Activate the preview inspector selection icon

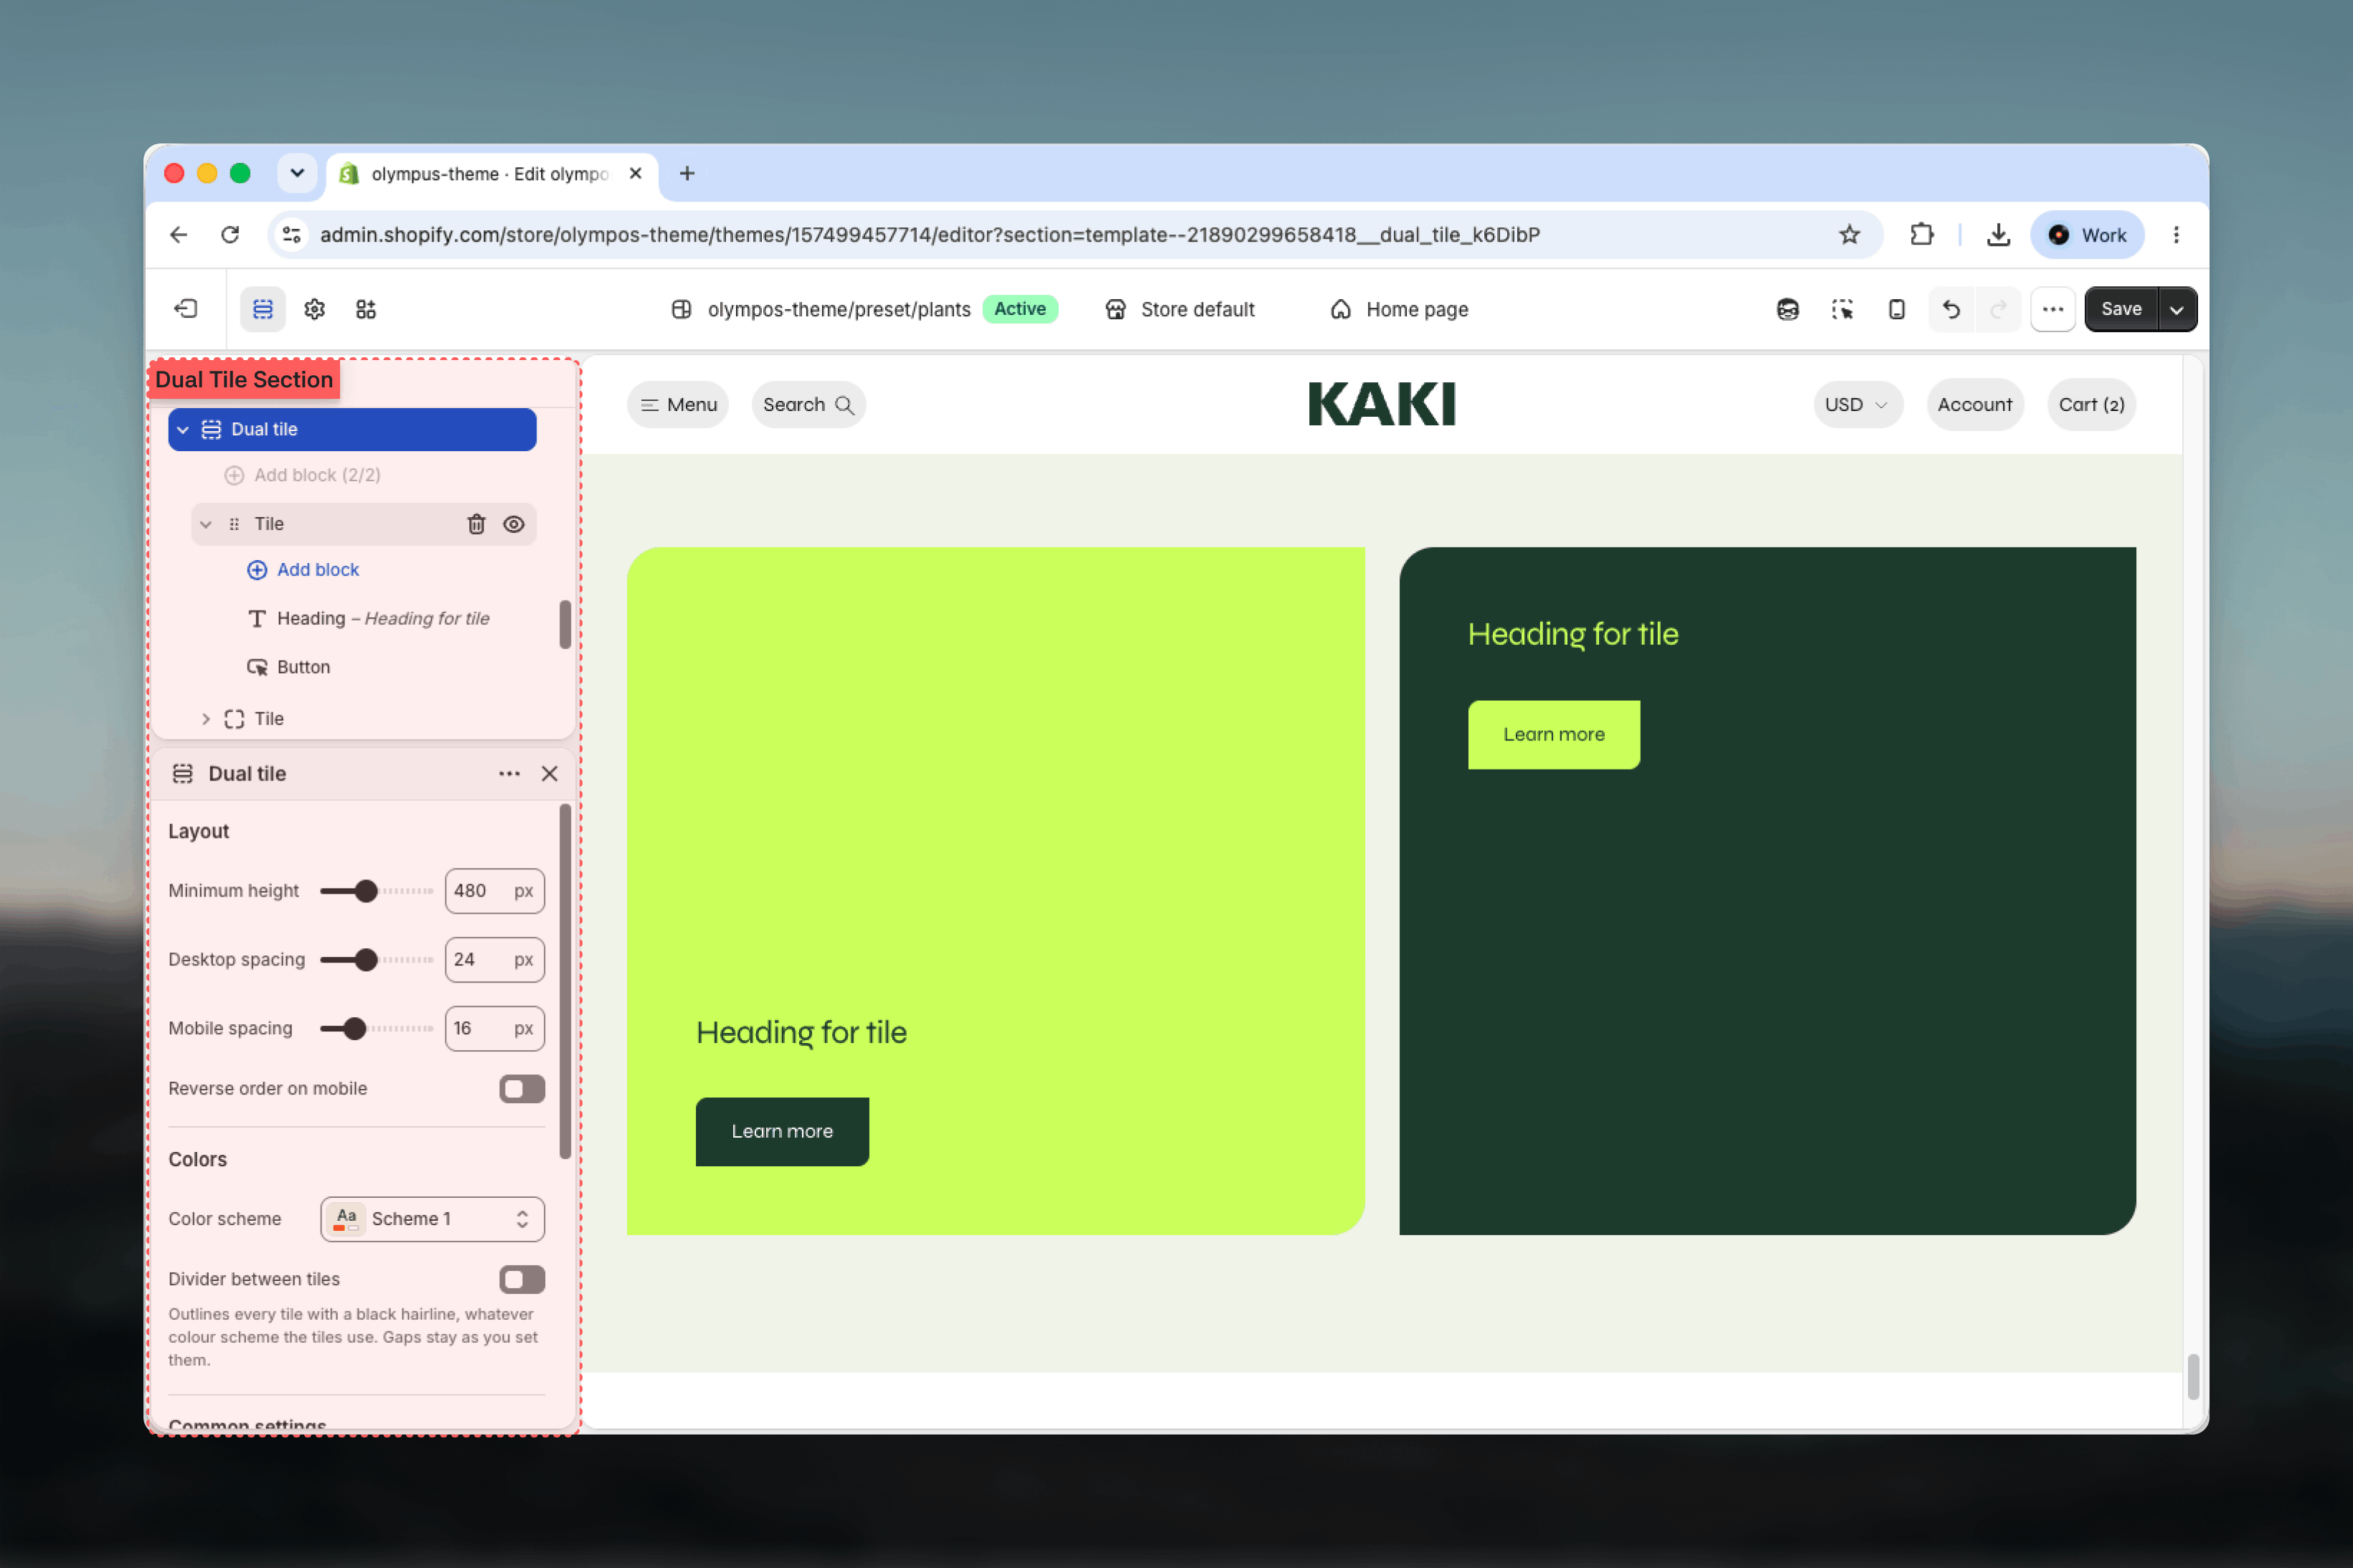(1842, 309)
